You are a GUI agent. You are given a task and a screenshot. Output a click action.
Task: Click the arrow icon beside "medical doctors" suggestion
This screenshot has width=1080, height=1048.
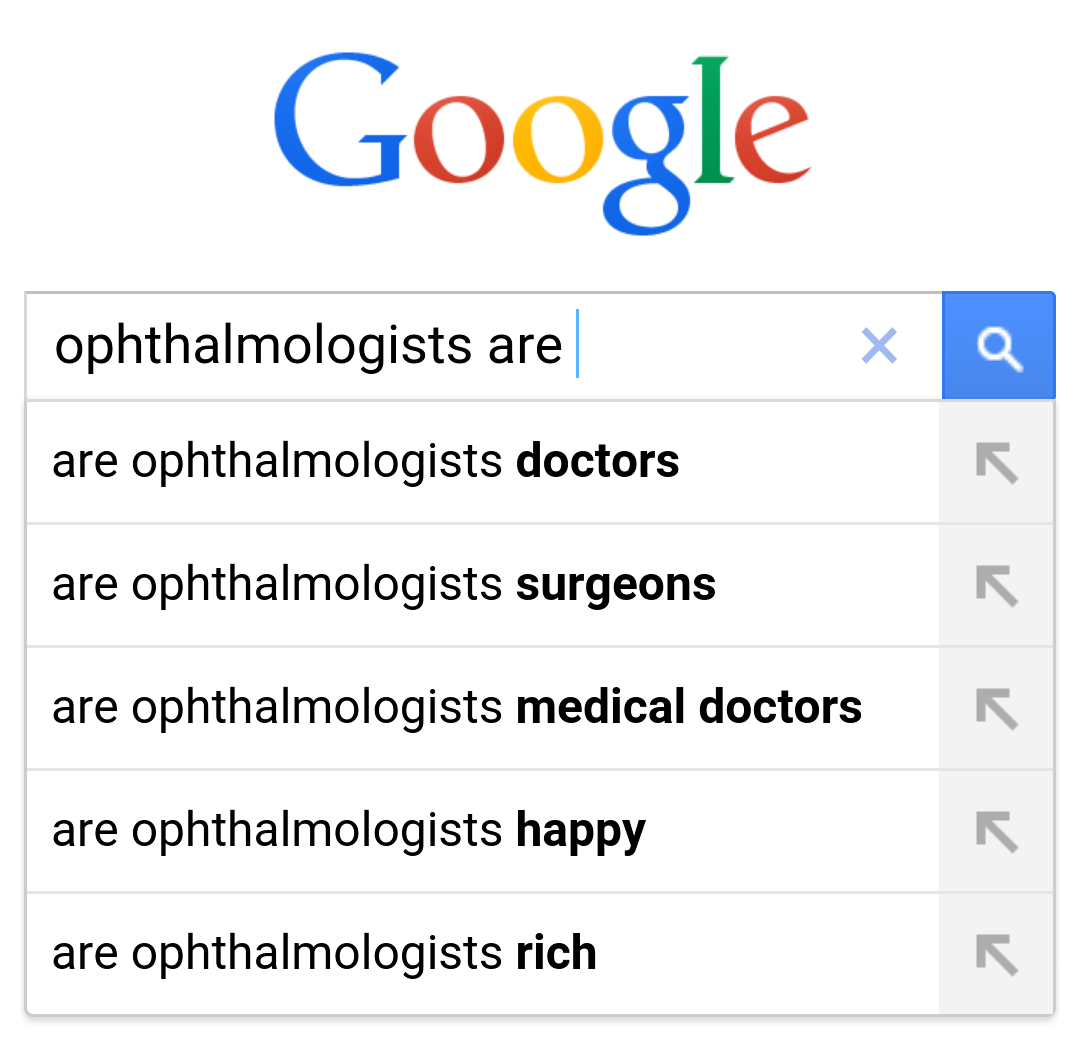click(x=996, y=708)
